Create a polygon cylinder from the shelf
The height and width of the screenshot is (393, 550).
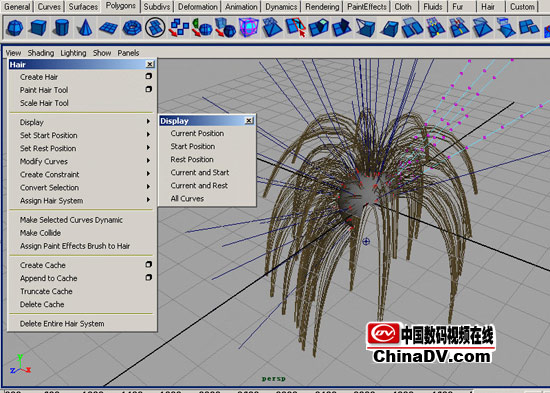pyautogui.click(x=62, y=28)
